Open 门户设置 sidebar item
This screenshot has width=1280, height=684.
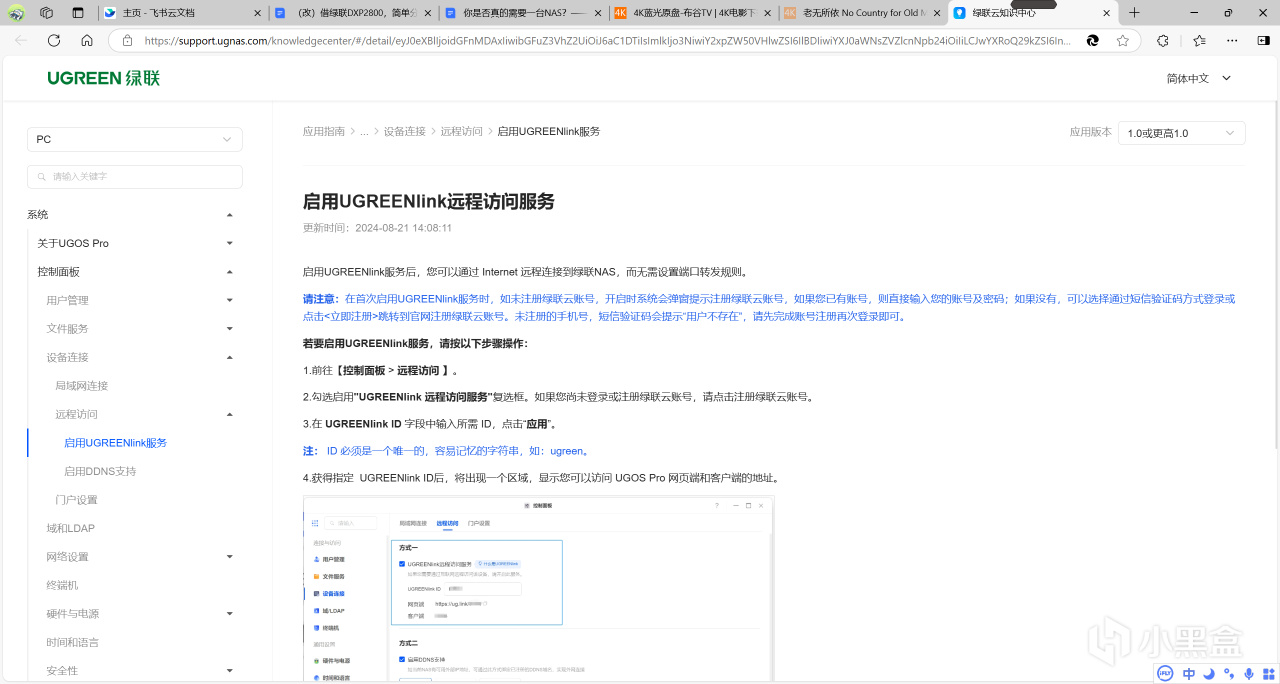pyautogui.click(x=76, y=500)
